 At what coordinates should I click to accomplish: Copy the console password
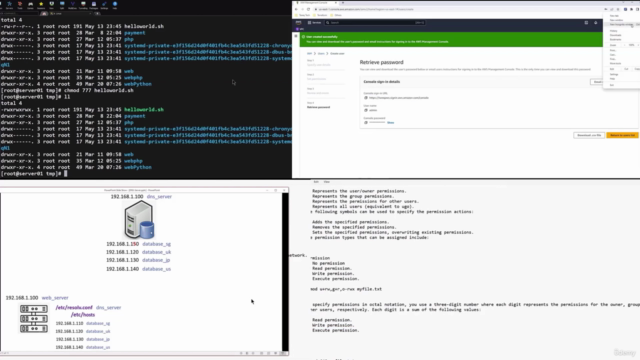click(x=366, y=122)
